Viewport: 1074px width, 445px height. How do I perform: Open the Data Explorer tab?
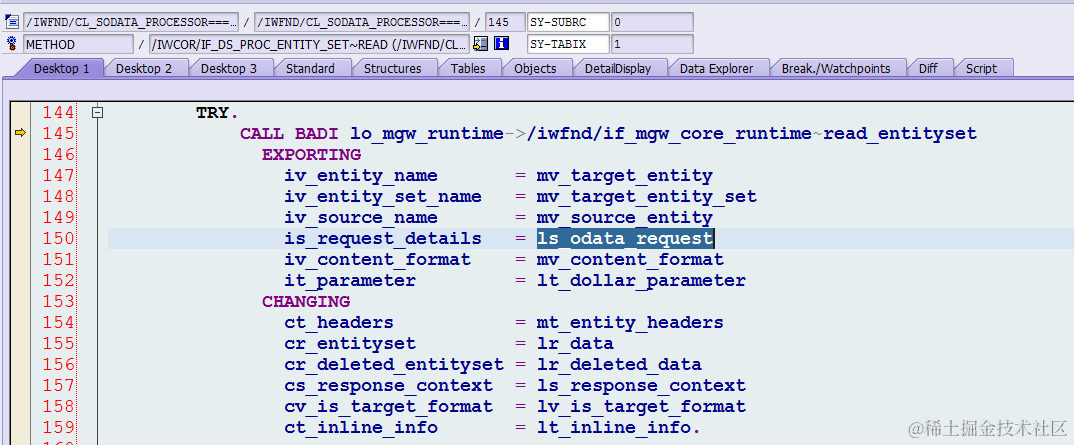[716, 68]
